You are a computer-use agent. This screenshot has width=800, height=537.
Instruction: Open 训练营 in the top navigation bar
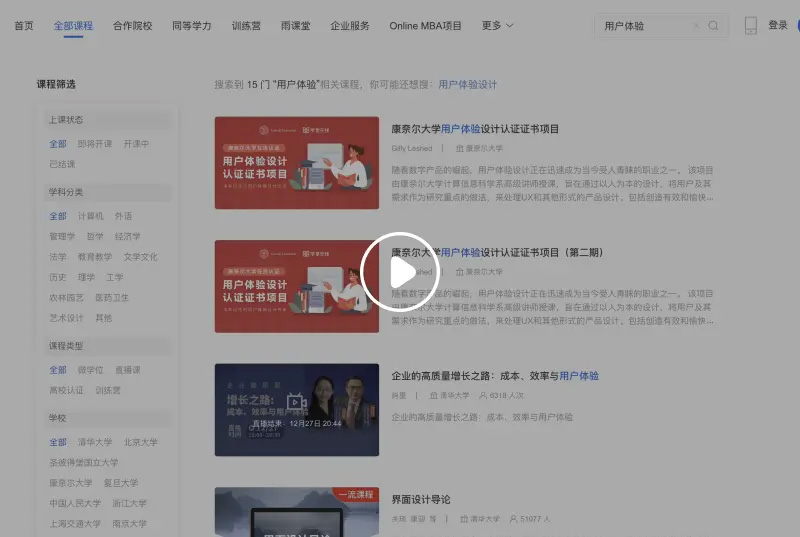click(246, 25)
